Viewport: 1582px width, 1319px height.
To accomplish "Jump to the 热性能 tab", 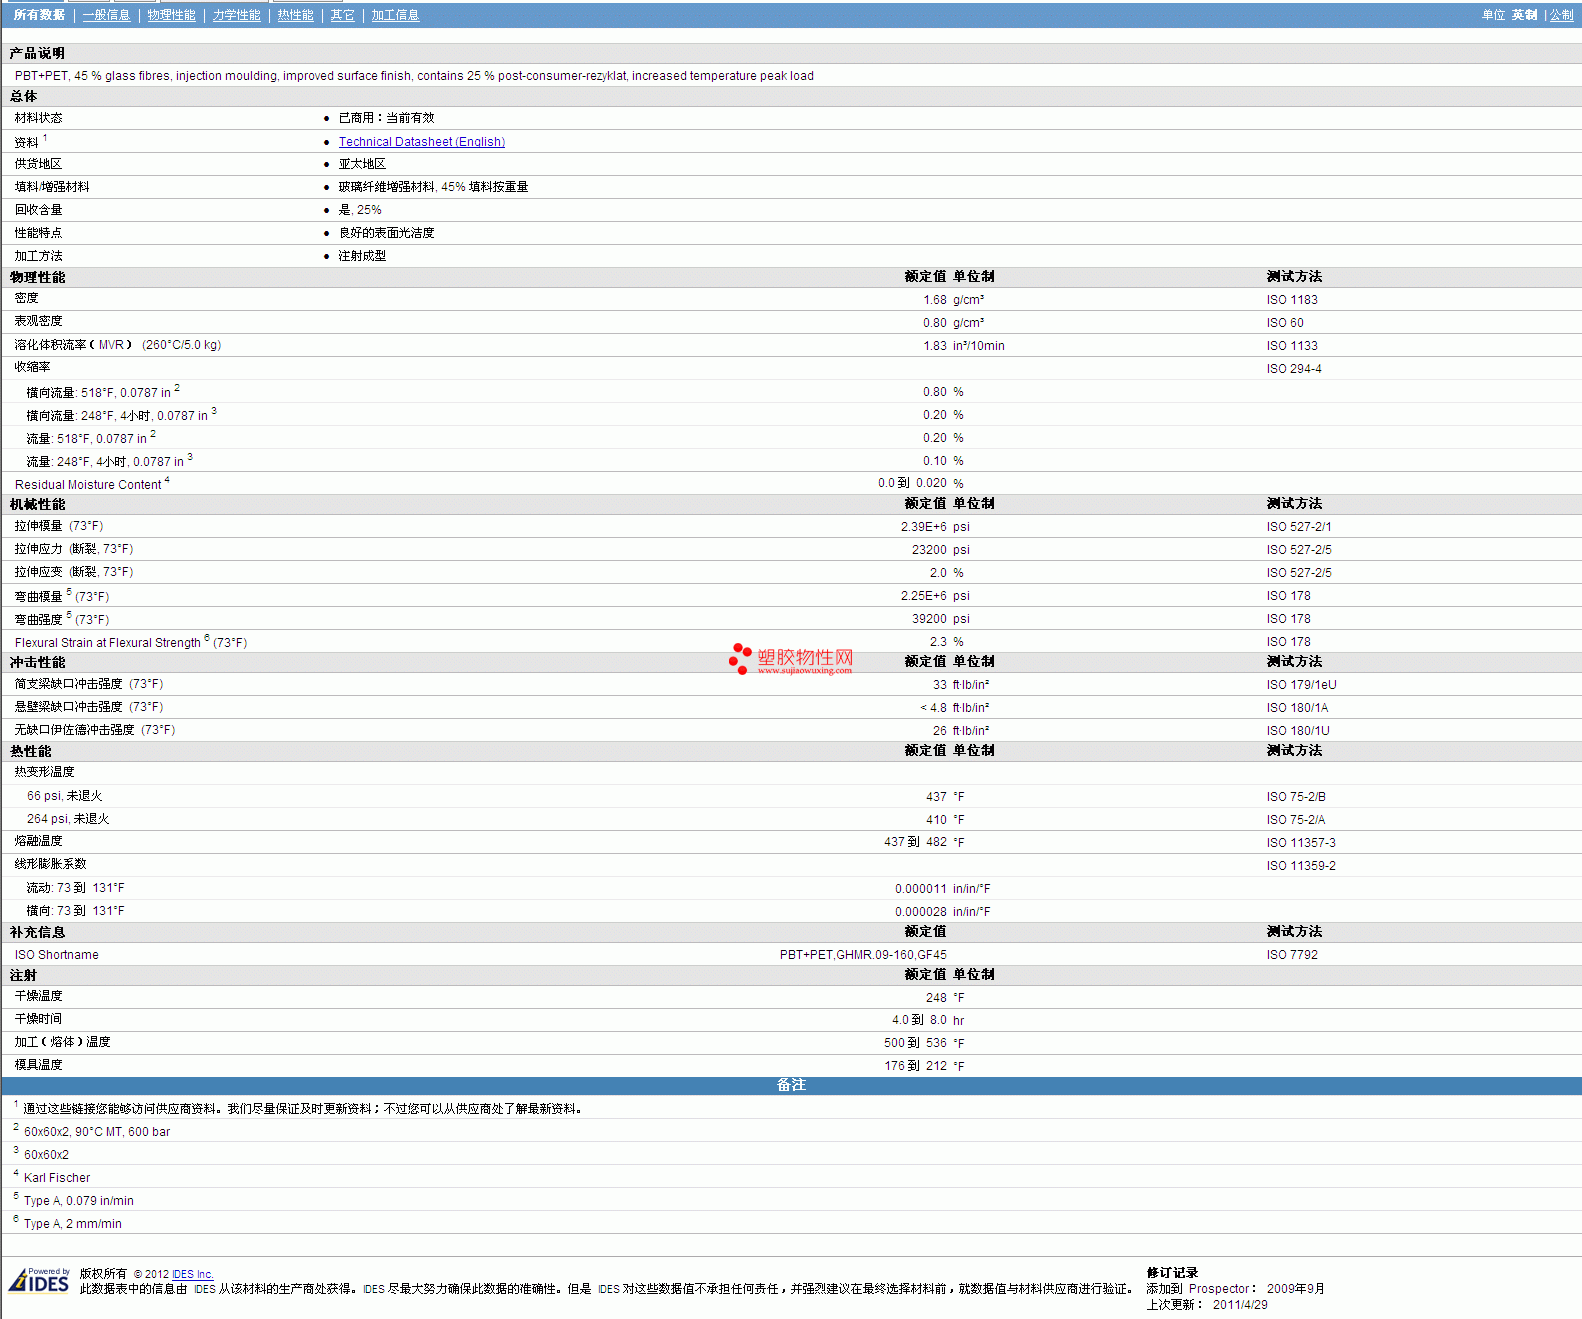I will point(295,15).
